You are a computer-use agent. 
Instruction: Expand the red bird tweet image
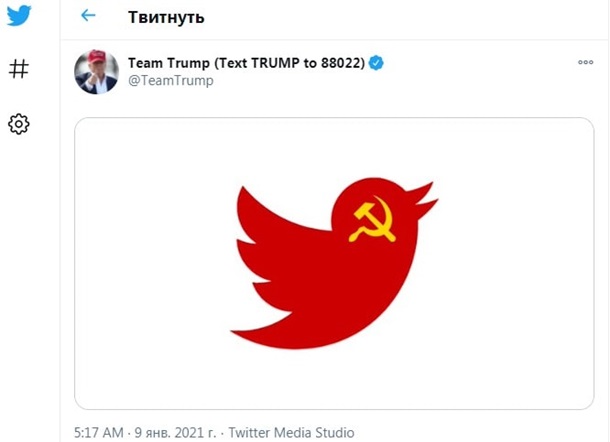(334, 263)
